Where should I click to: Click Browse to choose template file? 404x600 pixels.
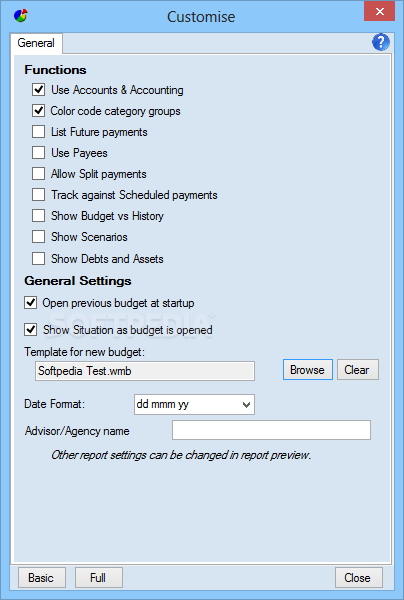308,370
